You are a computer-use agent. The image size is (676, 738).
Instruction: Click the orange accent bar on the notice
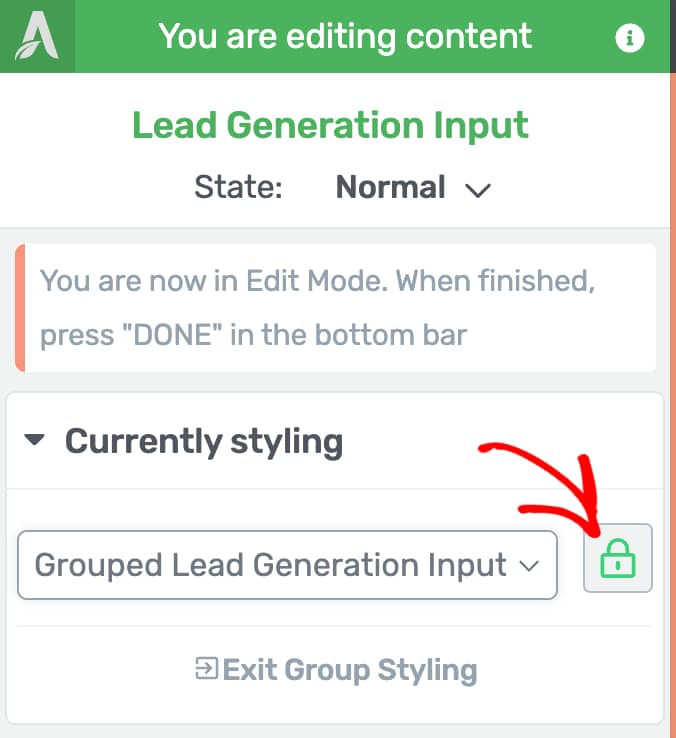20,308
